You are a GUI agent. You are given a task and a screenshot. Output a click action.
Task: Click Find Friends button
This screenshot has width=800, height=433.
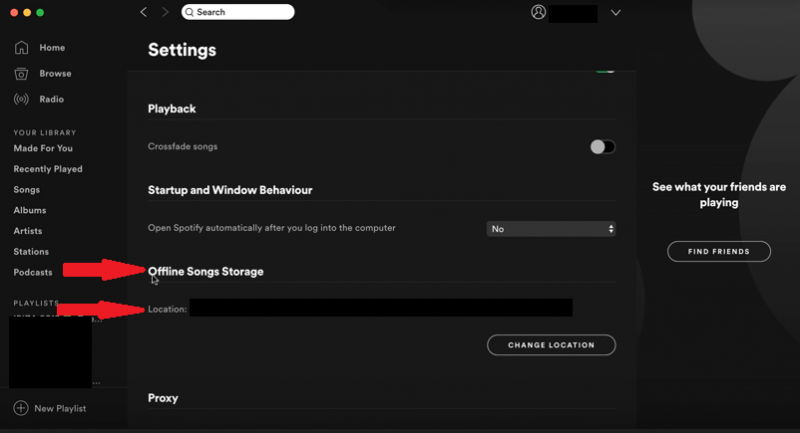pyautogui.click(x=719, y=251)
